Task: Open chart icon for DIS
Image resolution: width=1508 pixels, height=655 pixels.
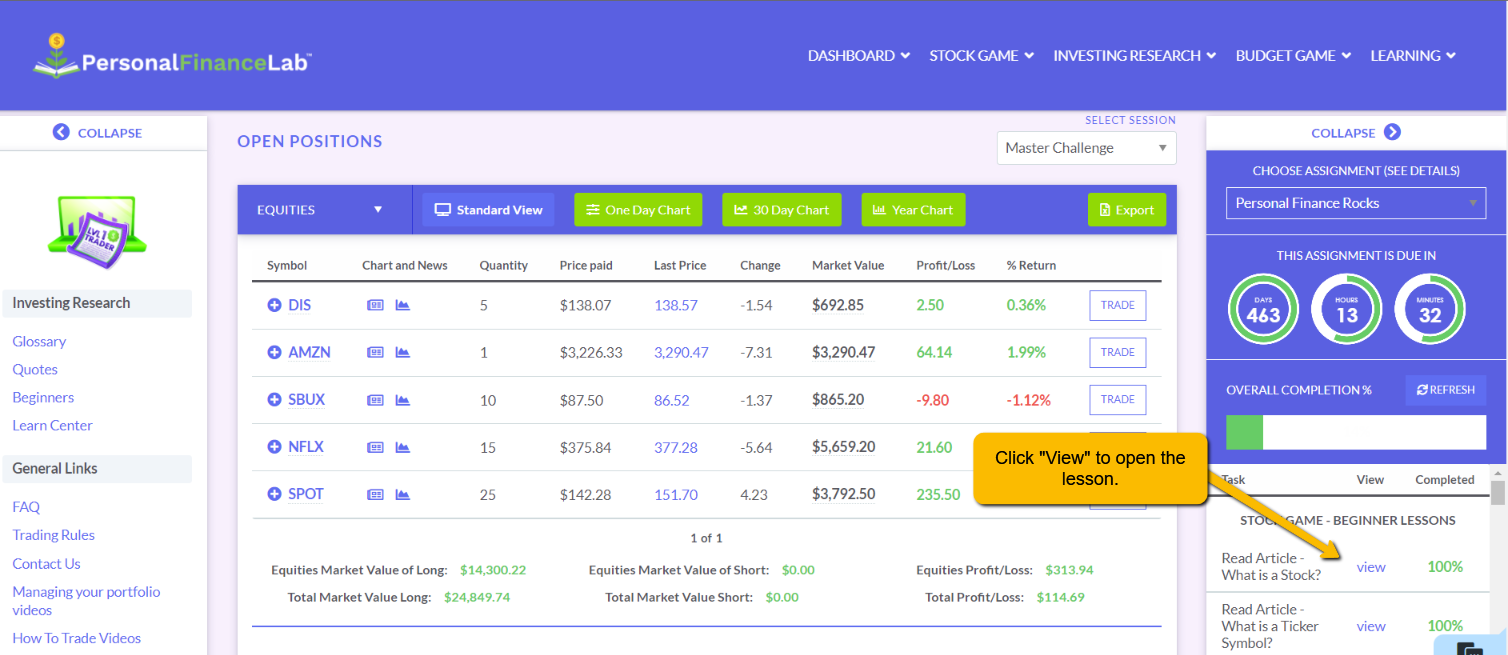Action: [403, 305]
